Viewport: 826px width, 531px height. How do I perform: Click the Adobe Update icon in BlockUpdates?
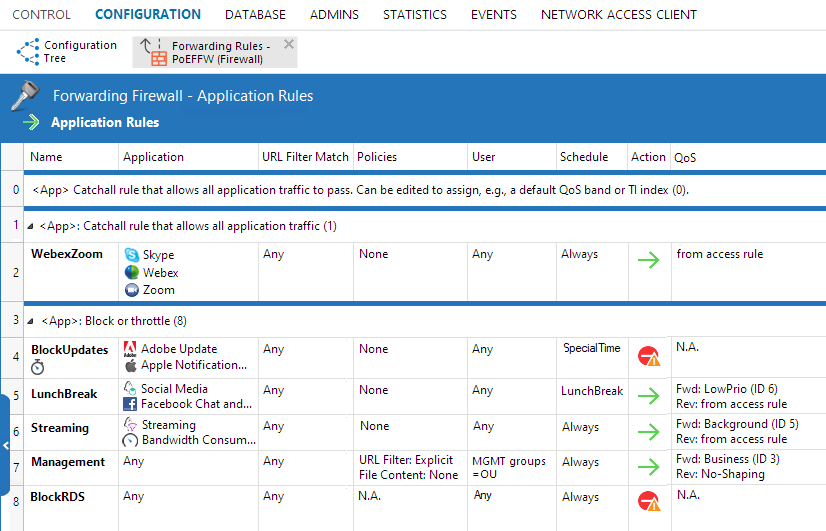(x=130, y=349)
